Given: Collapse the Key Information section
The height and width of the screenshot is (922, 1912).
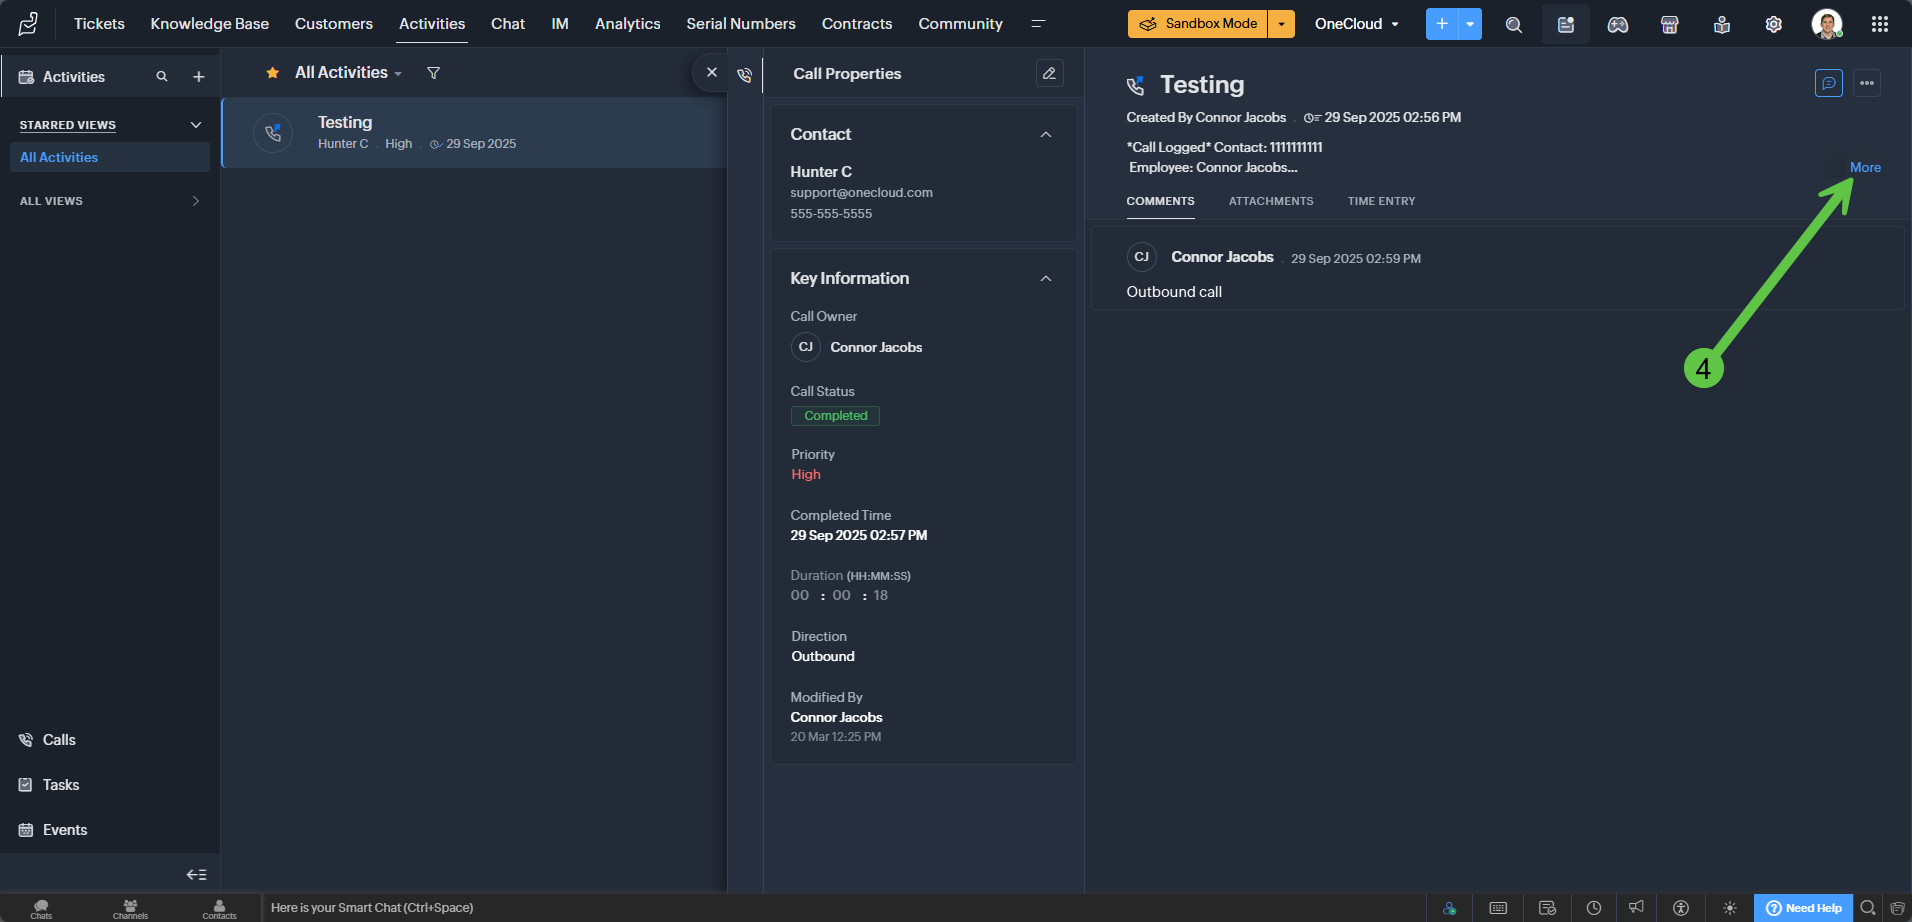Looking at the screenshot, I should coord(1045,279).
